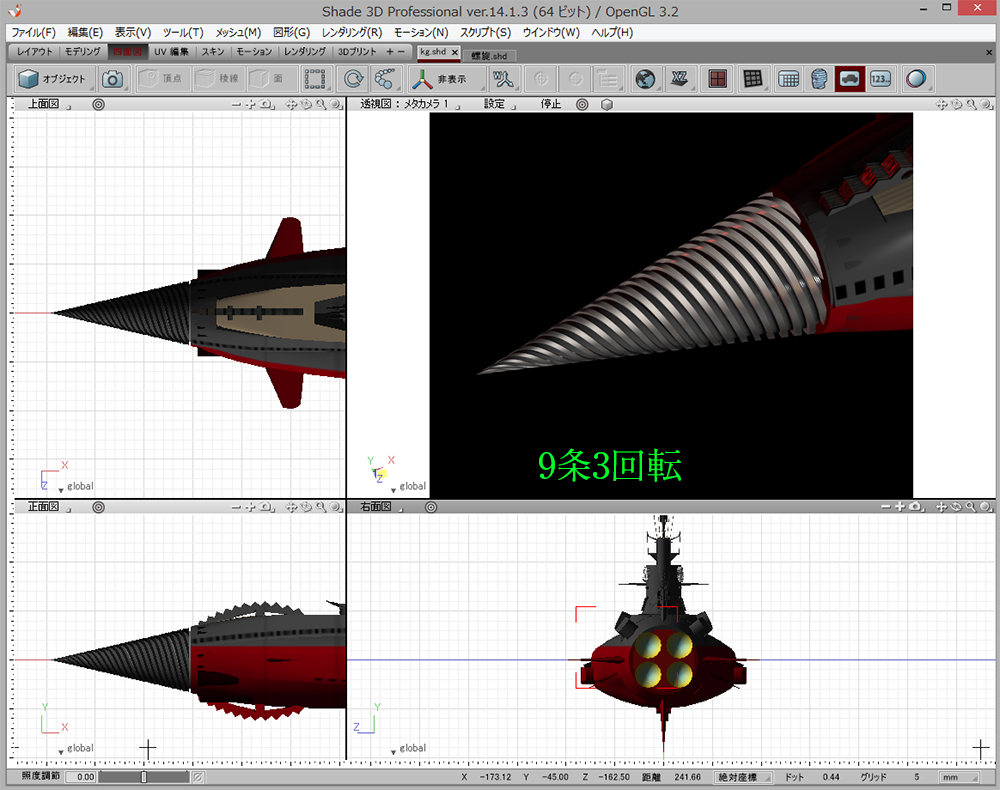
Task: Switch to the モデリング layout tab
Action: coord(83,52)
